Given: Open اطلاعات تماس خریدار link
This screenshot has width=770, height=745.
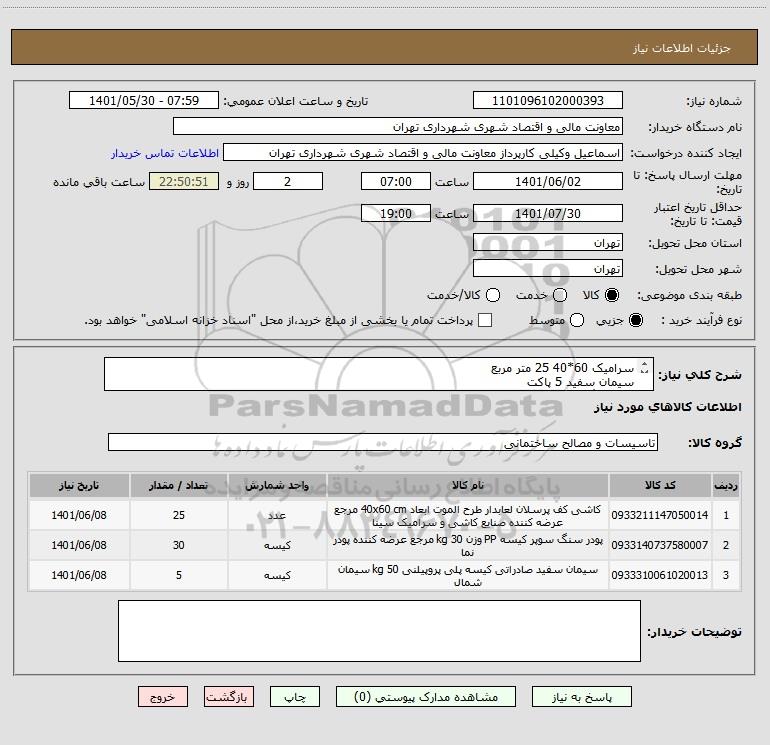Looking at the screenshot, I should [165, 153].
